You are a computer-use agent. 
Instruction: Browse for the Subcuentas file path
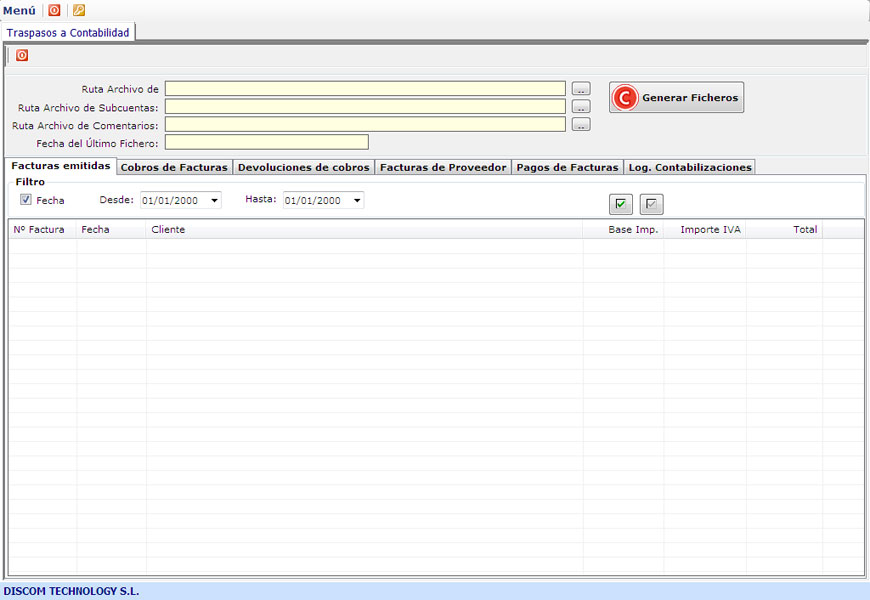(581, 107)
